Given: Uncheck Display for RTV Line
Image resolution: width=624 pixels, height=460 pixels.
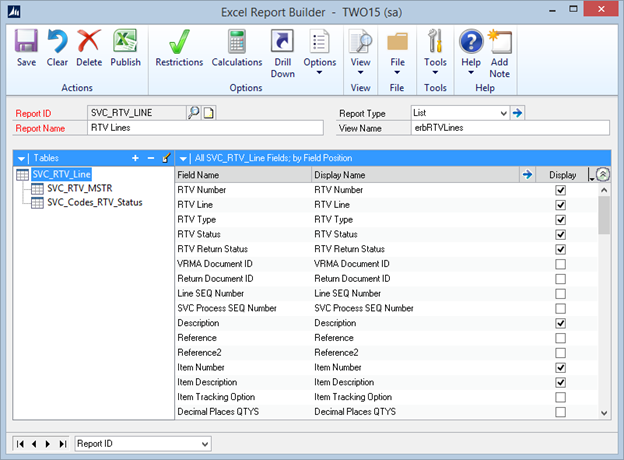Looking at the screenshot, I should [x=560, y=205].
